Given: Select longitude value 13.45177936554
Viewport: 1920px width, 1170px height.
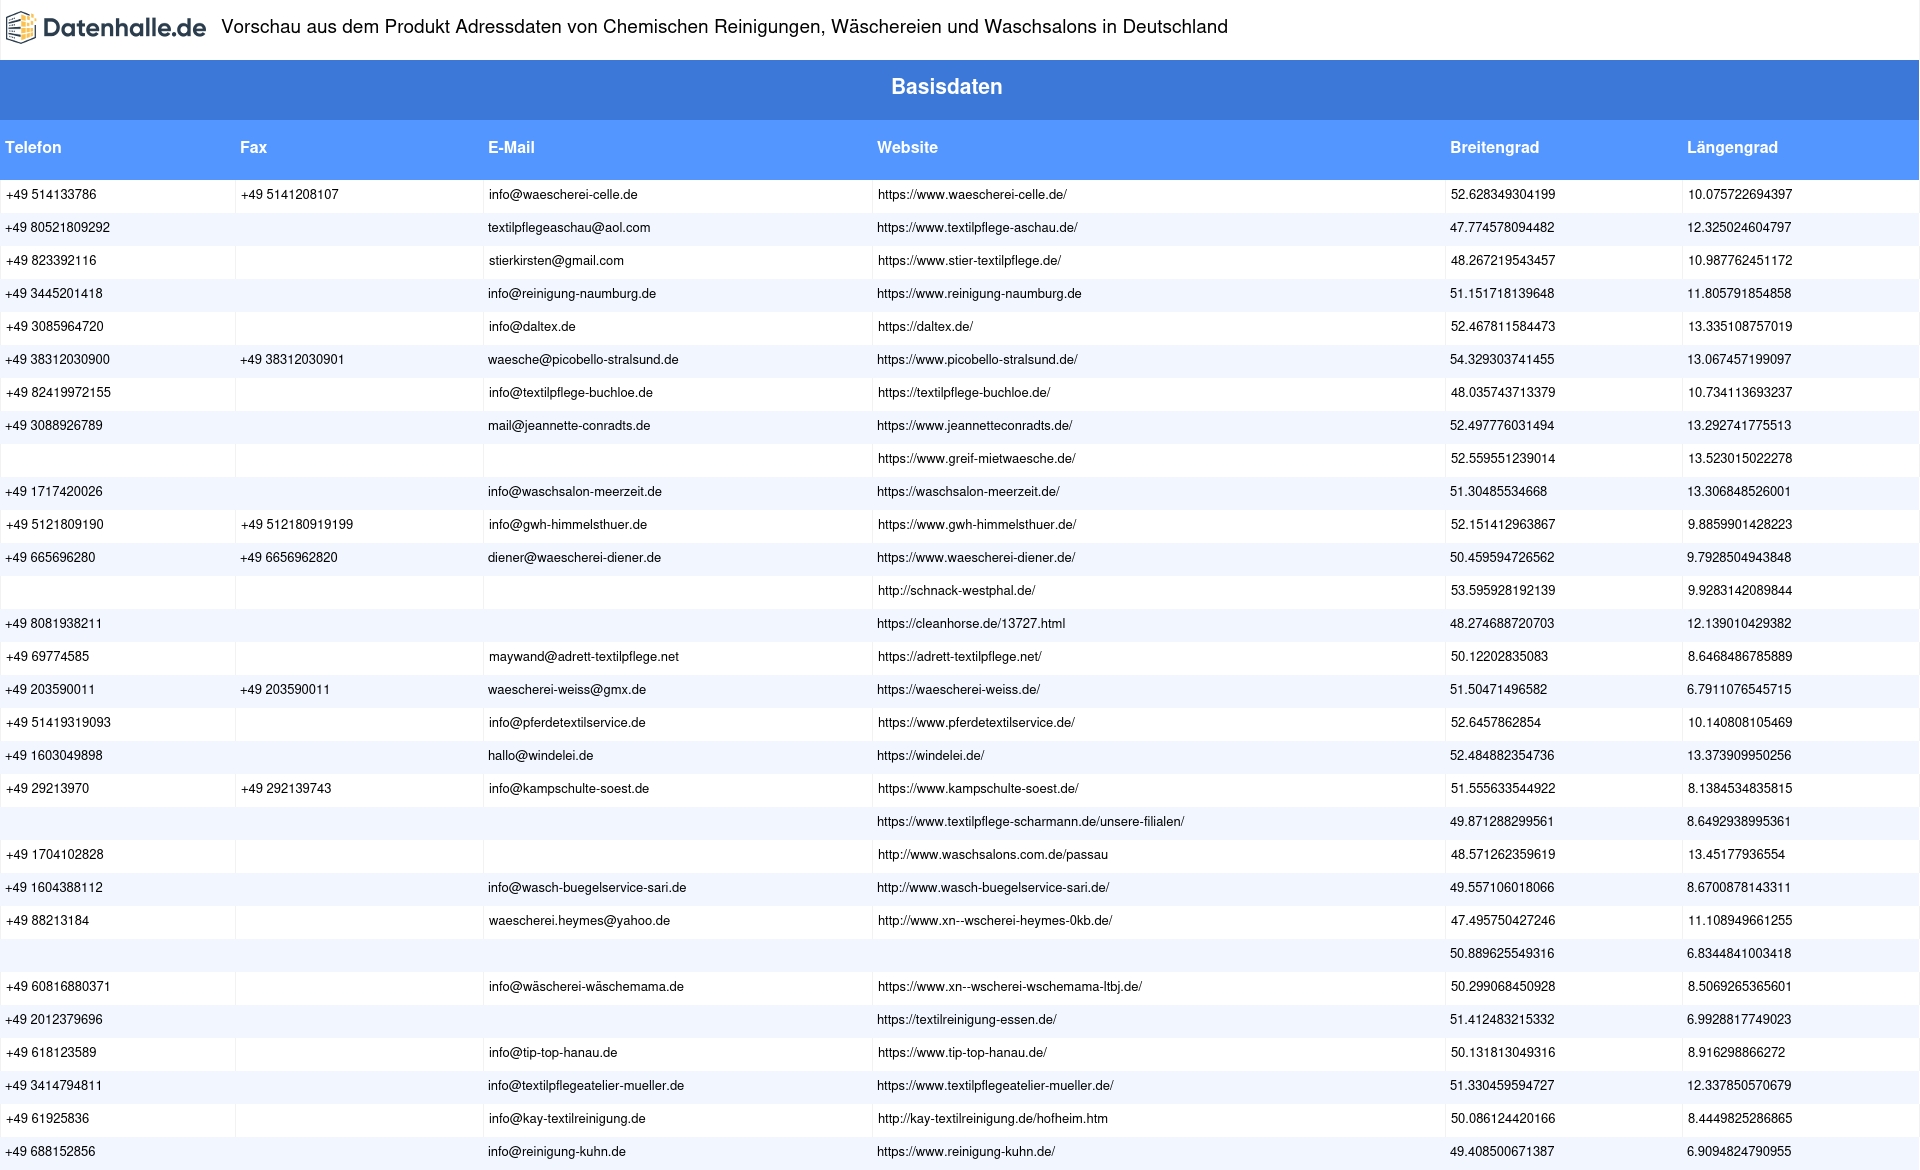Looking at the screenshot, I should pyautogui.click(x=1737, y=855).
